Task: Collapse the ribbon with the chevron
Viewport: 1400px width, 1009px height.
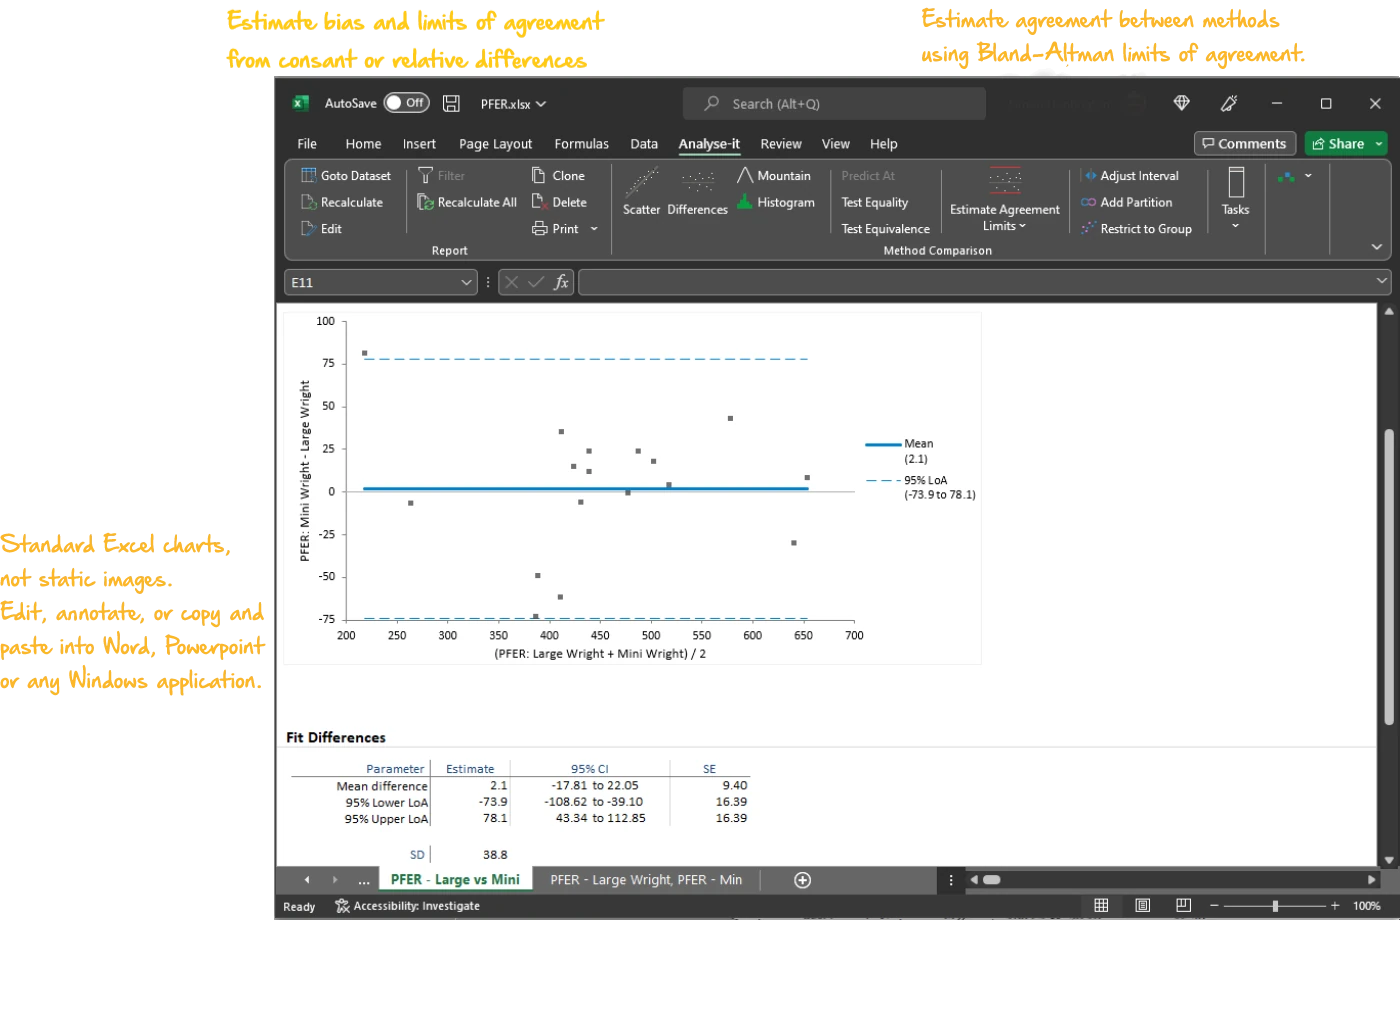Action: click(x=1377, y=247)
